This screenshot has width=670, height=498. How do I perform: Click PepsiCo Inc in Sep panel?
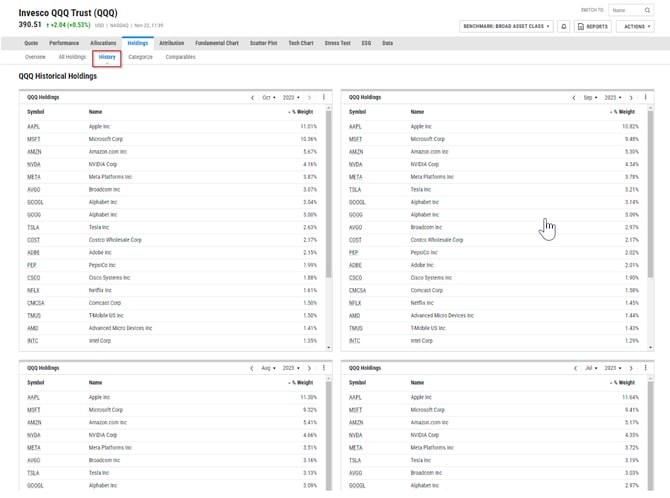coord(424,253)
